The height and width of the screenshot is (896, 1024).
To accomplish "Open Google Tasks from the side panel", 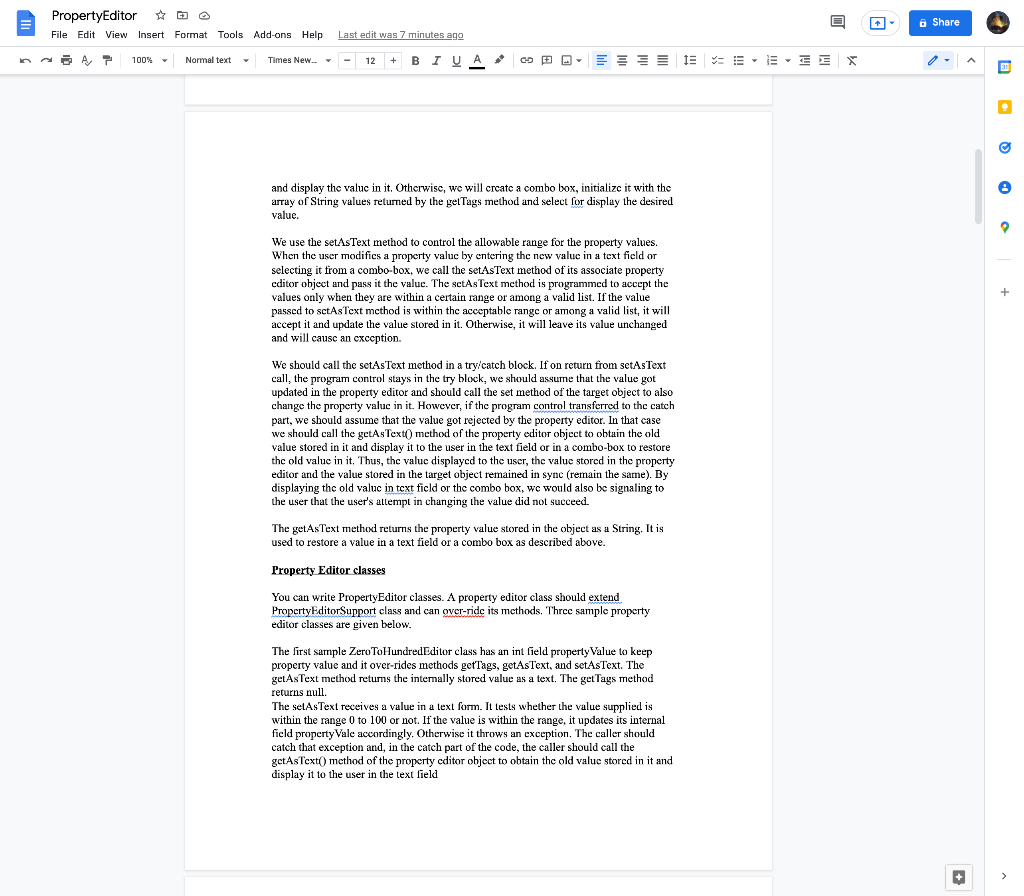I will (1005, 147).
